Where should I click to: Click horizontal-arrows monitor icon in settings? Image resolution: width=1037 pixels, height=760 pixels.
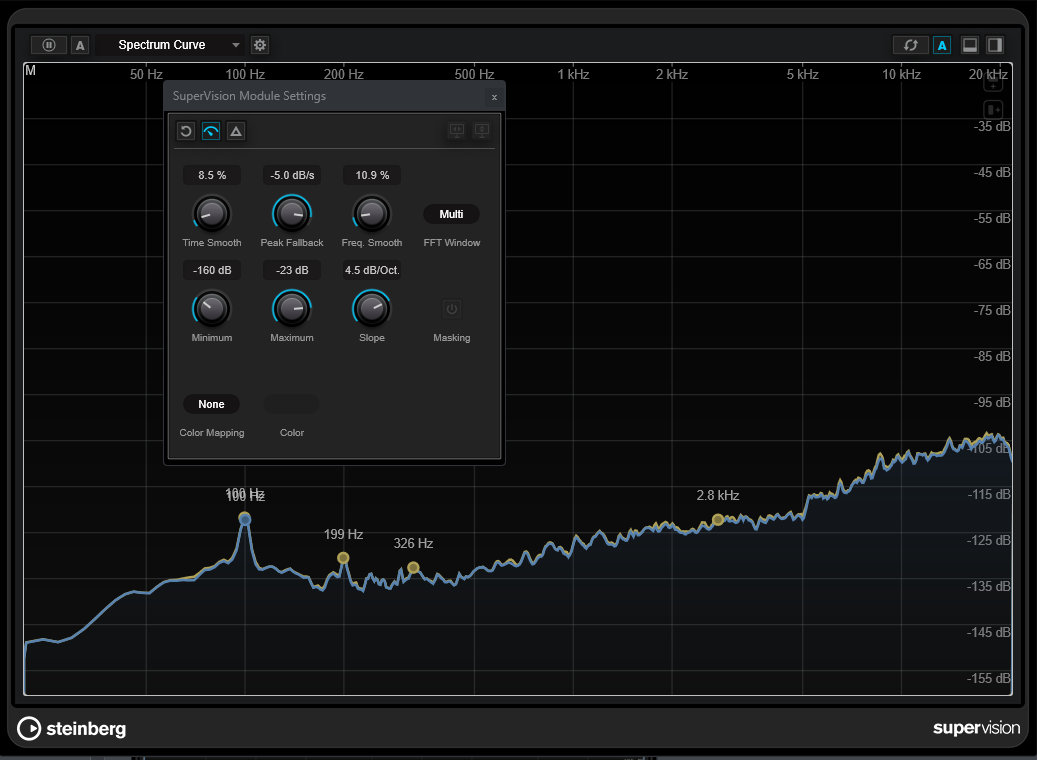tap(457, 130)
